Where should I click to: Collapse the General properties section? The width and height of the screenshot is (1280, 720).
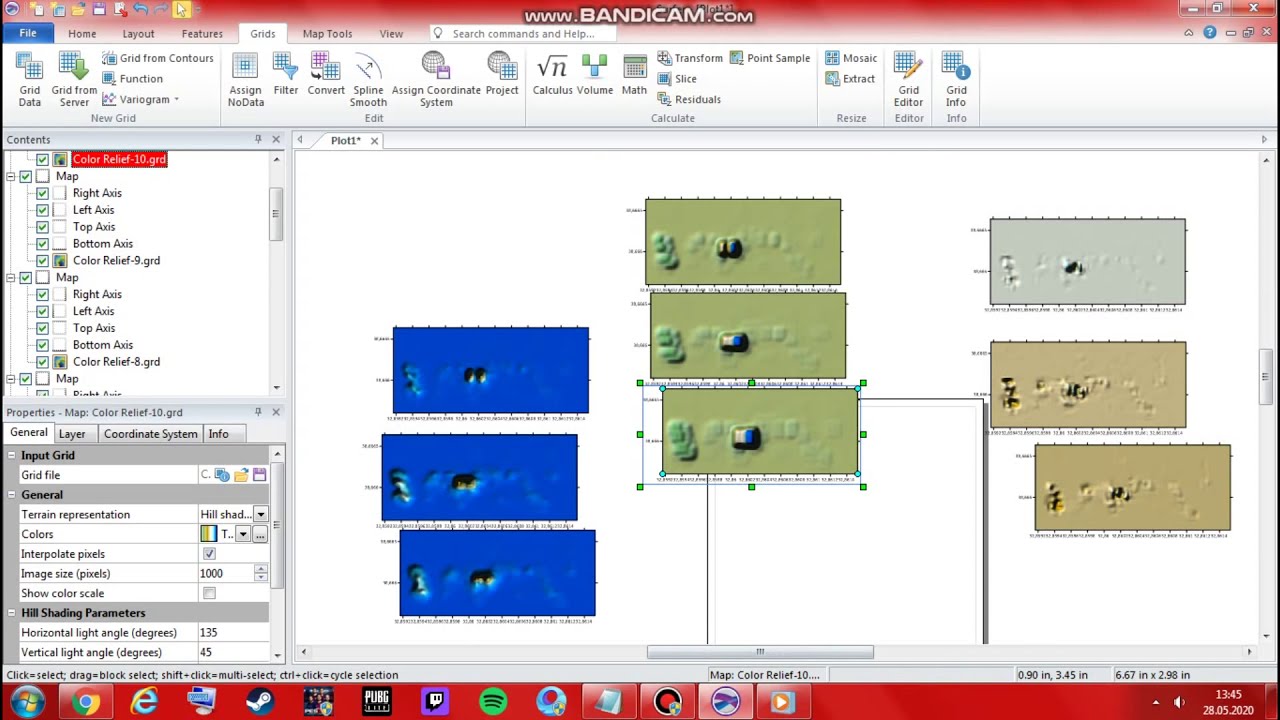(x=11, y=495)
